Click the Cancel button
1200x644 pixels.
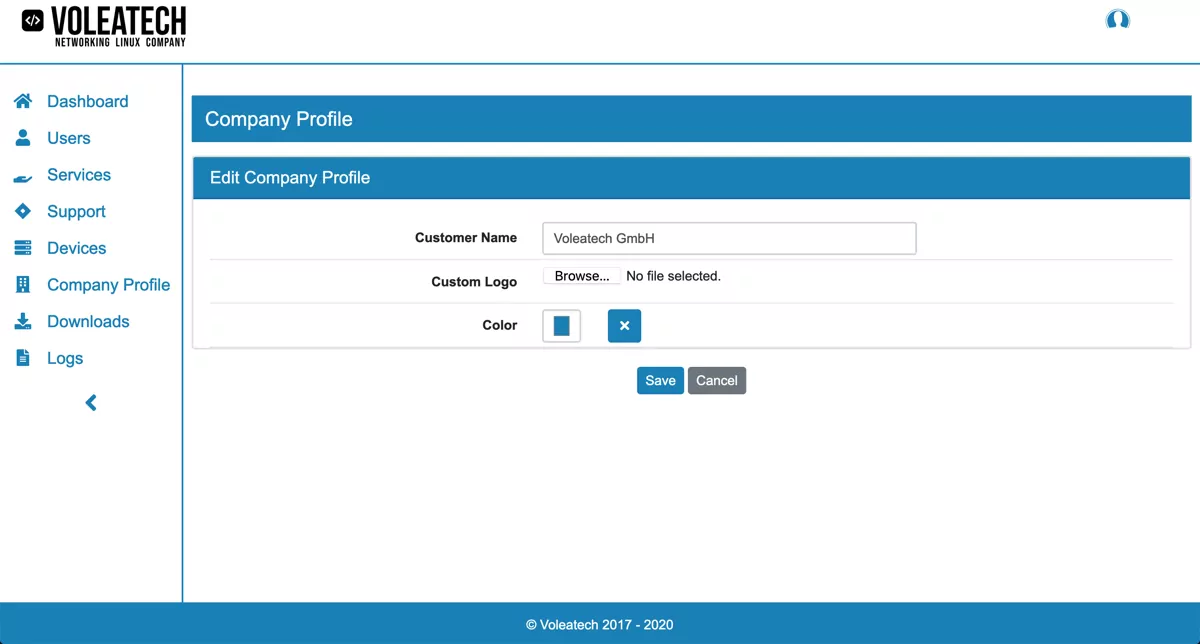point(717,380)
